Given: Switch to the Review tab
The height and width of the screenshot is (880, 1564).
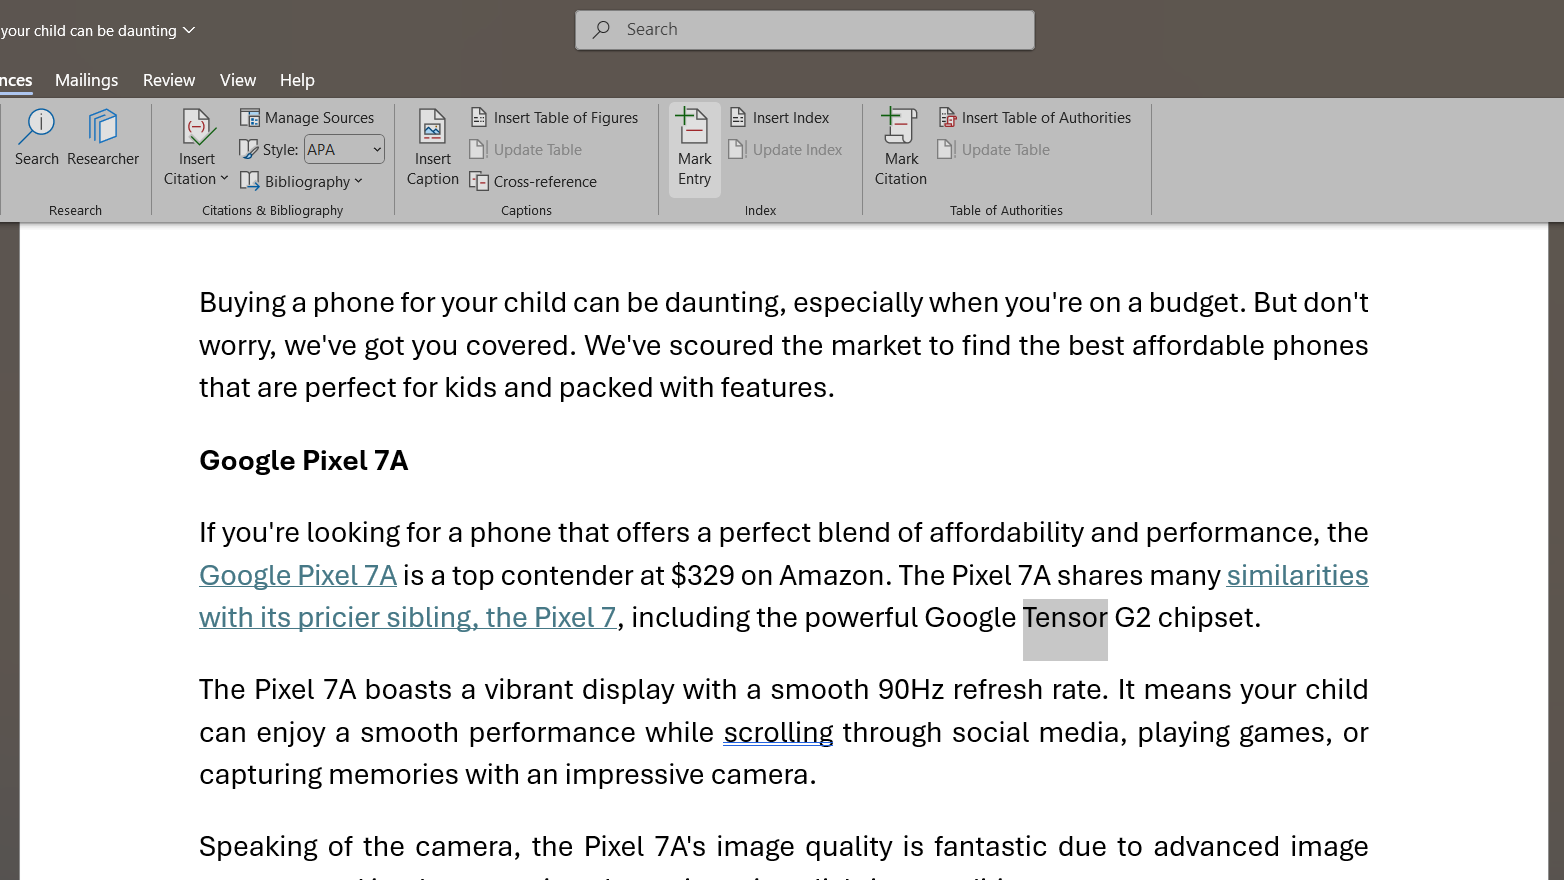Looking at the screenshot, I should 169,80.
